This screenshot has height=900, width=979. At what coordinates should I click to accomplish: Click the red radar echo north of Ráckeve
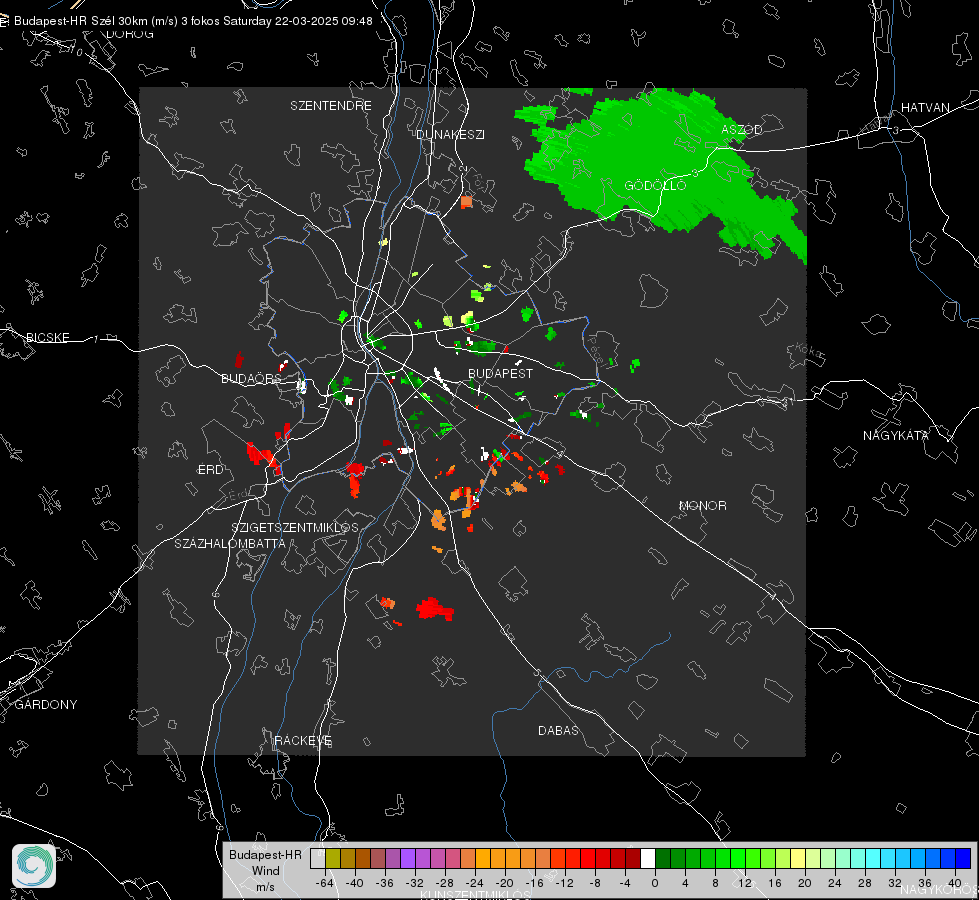pos(433,608)
